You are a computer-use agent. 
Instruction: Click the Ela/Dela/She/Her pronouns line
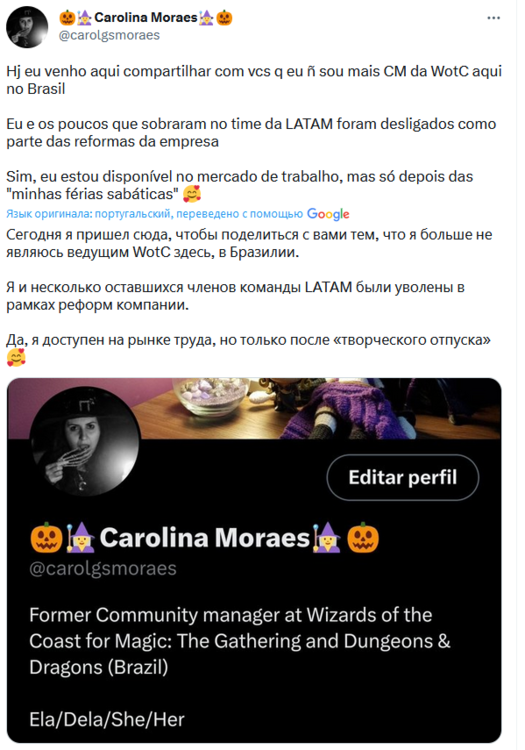coord(107,719)
